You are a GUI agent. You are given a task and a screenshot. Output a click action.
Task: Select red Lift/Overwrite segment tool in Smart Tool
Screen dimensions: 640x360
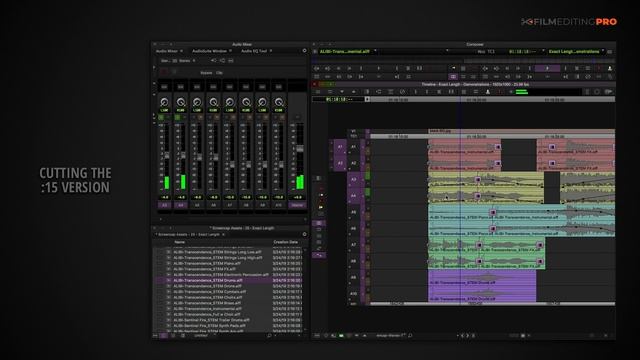click(x=321, y=189)
